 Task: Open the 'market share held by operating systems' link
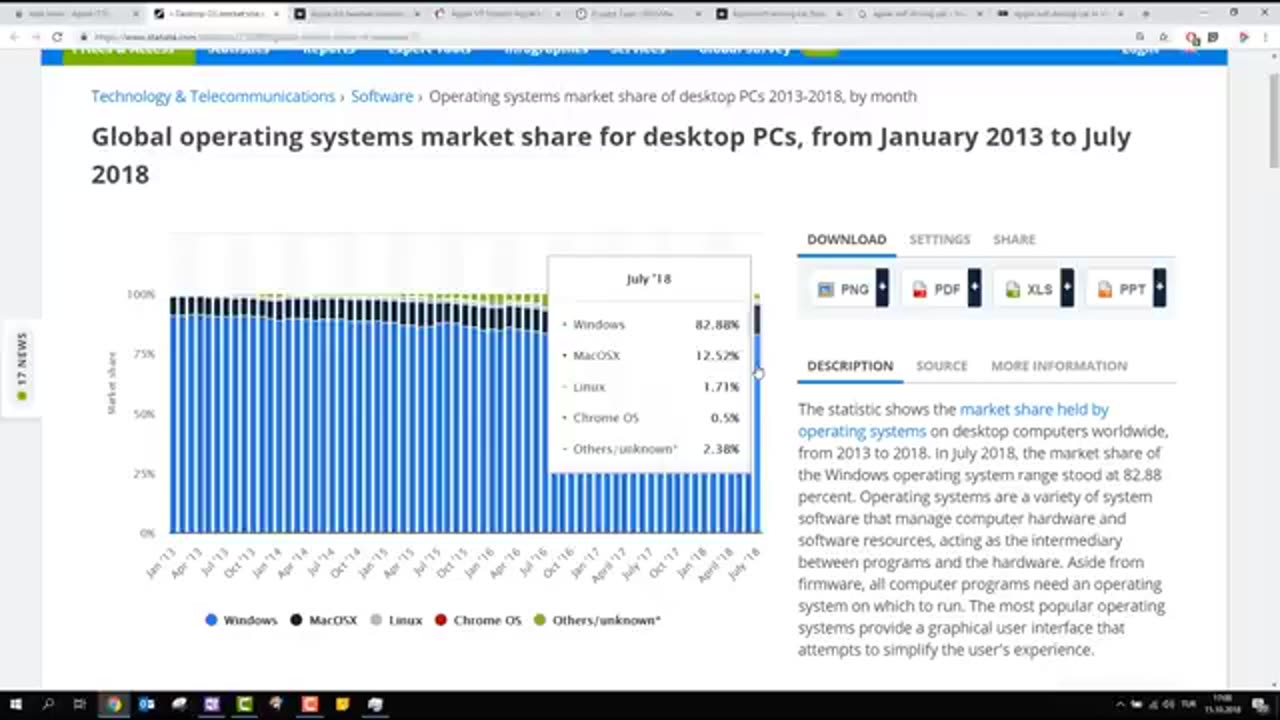pos(953,420)
